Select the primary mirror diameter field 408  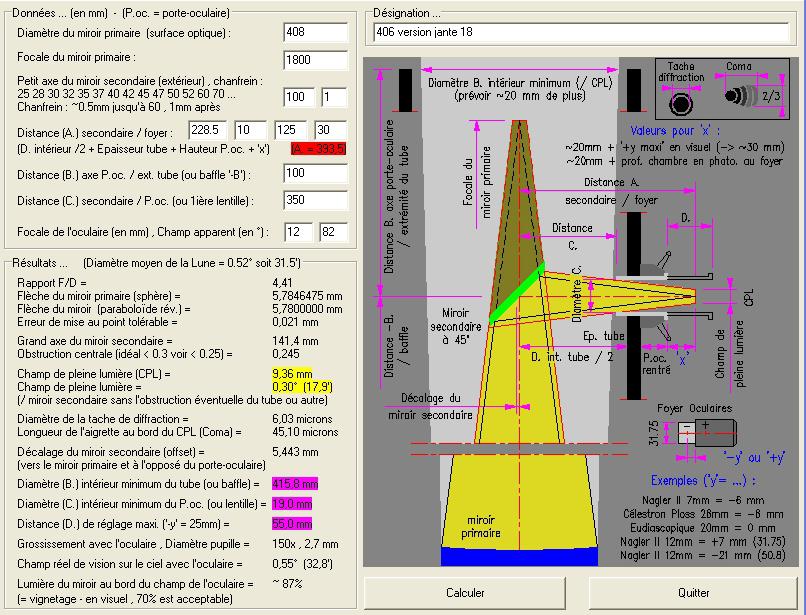click(316, 32)
